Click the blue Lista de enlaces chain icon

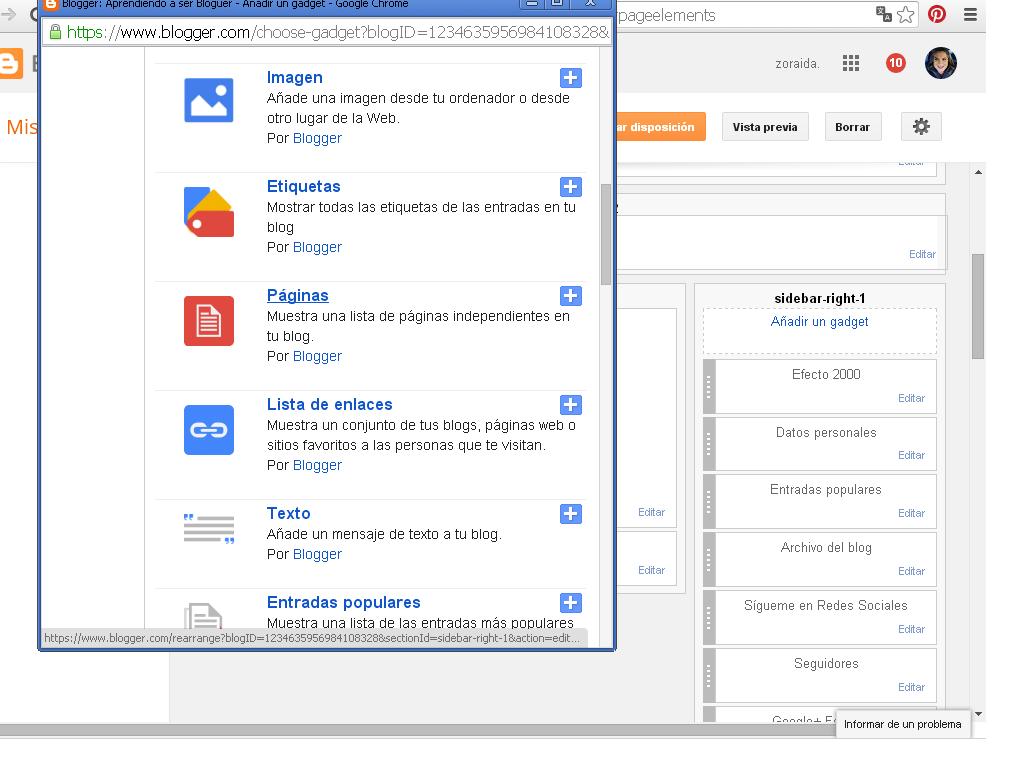click(x=209, y=430)
